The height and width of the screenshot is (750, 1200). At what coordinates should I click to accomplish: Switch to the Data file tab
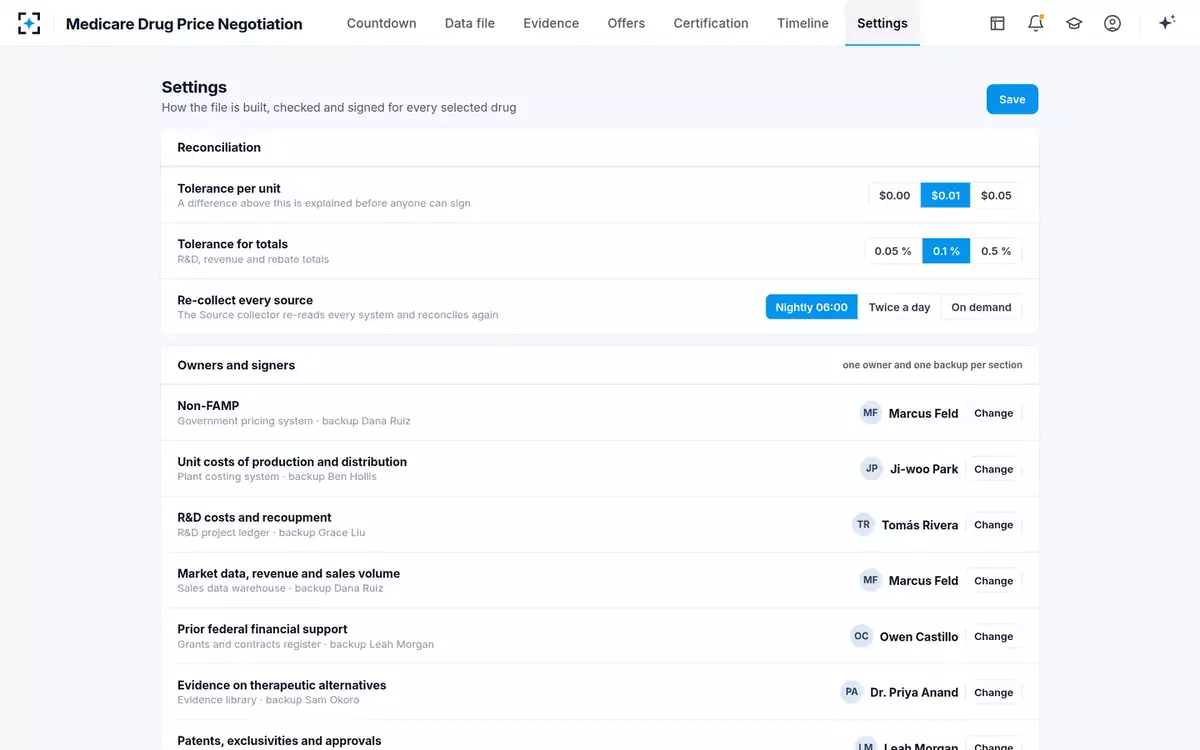470,23
